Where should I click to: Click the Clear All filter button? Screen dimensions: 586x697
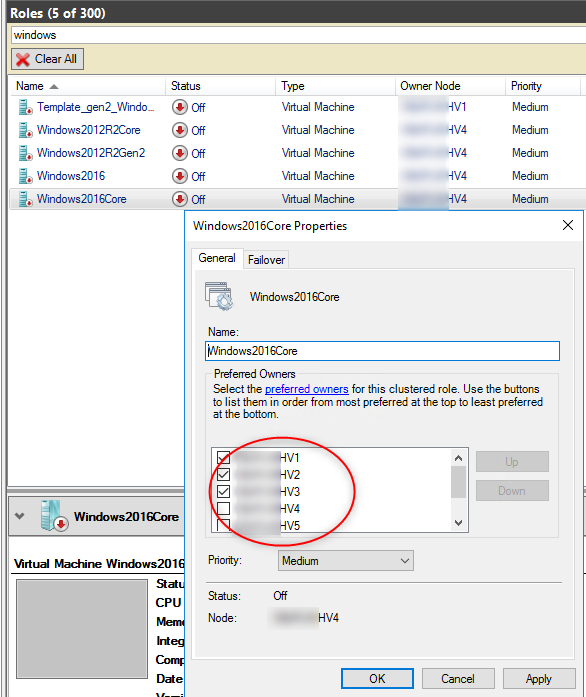tap(48, 59)
